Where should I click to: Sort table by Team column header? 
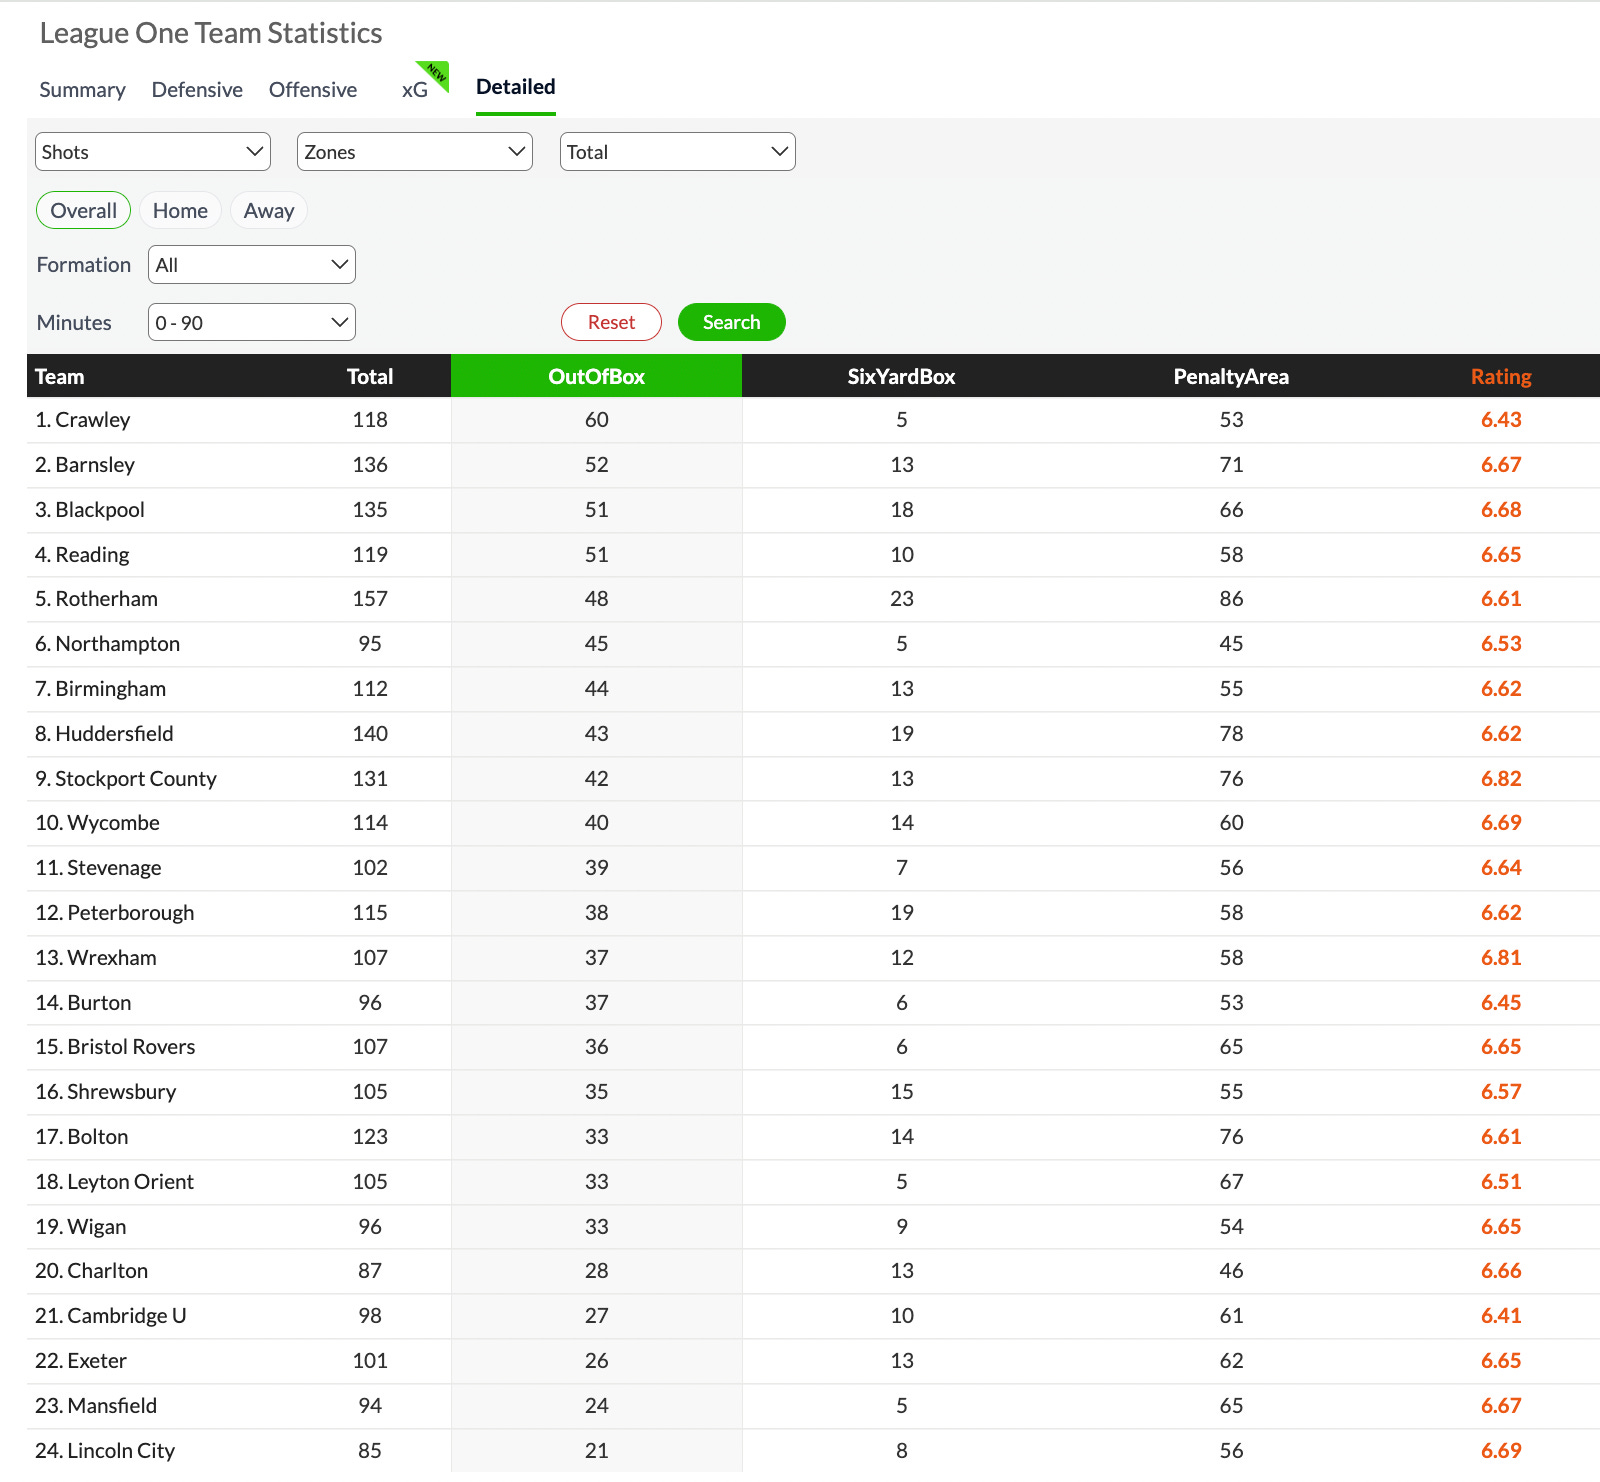60,377
